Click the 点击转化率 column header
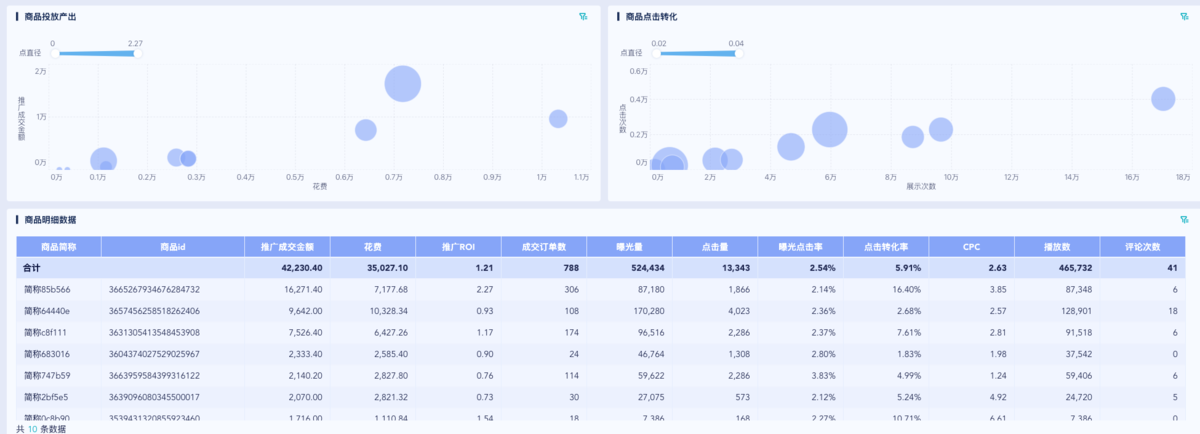 click(x=886, y=246)
